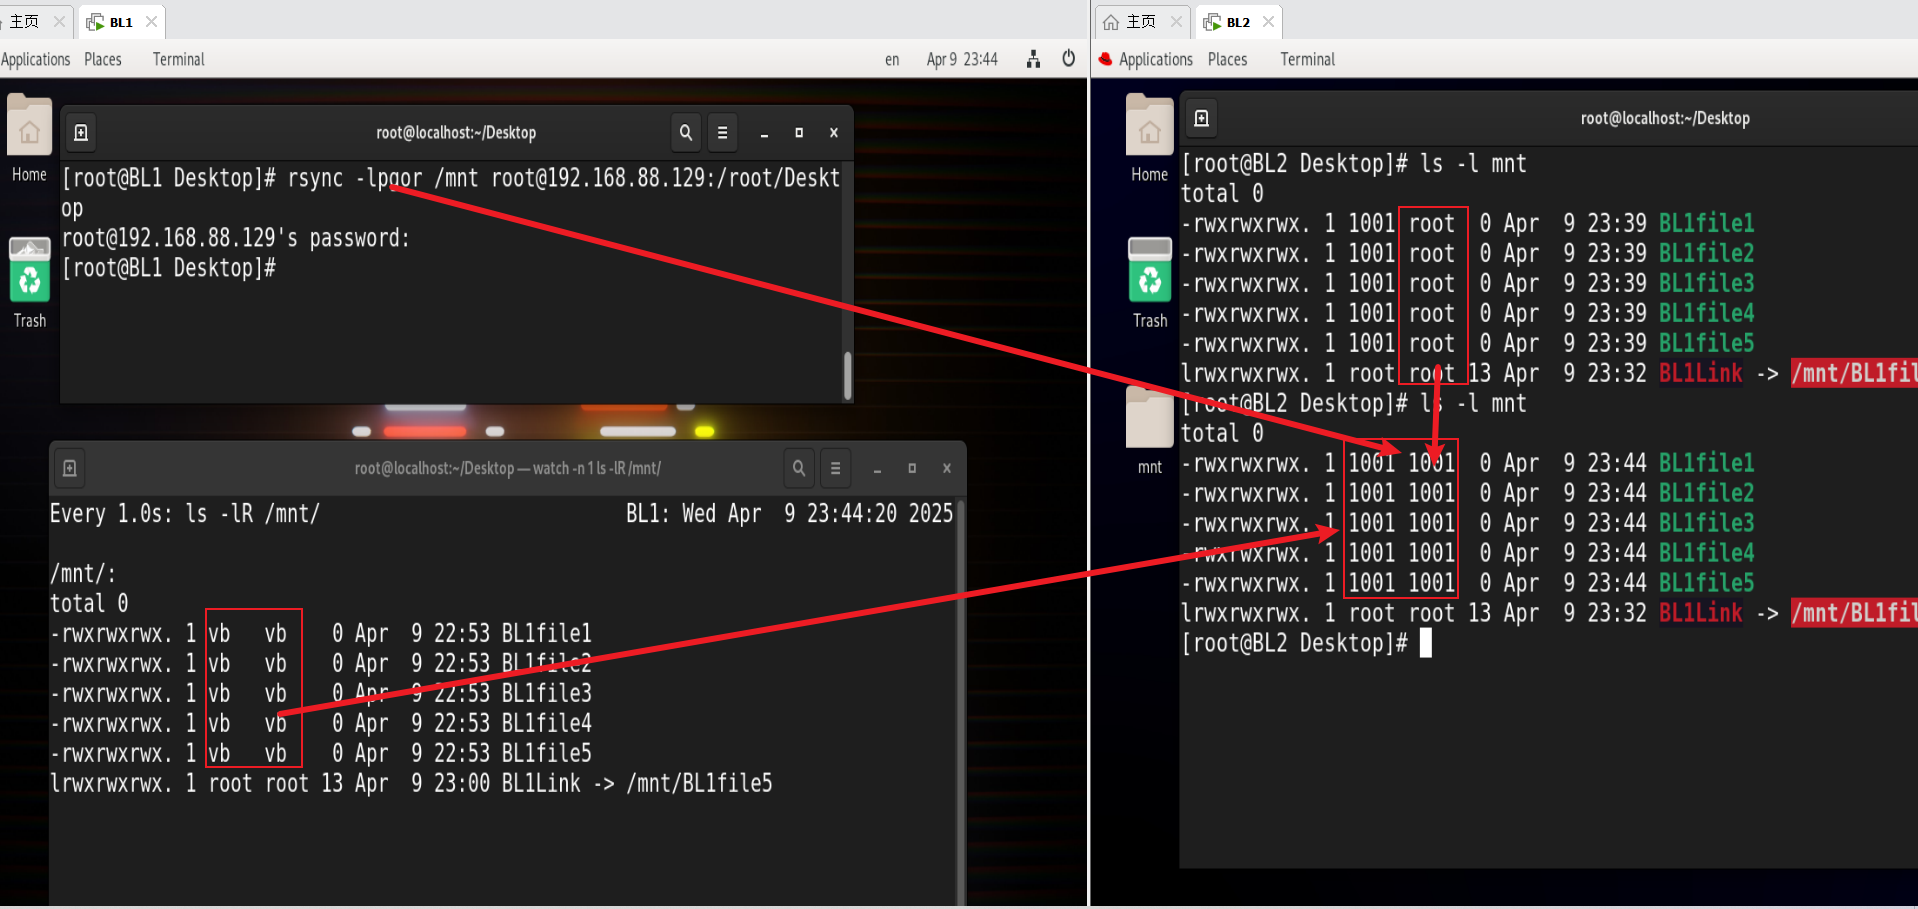The width and height of the screenshot is (1918, 909).
Task: Close 主页 tab in right pane
Action: coord(1176,21)
